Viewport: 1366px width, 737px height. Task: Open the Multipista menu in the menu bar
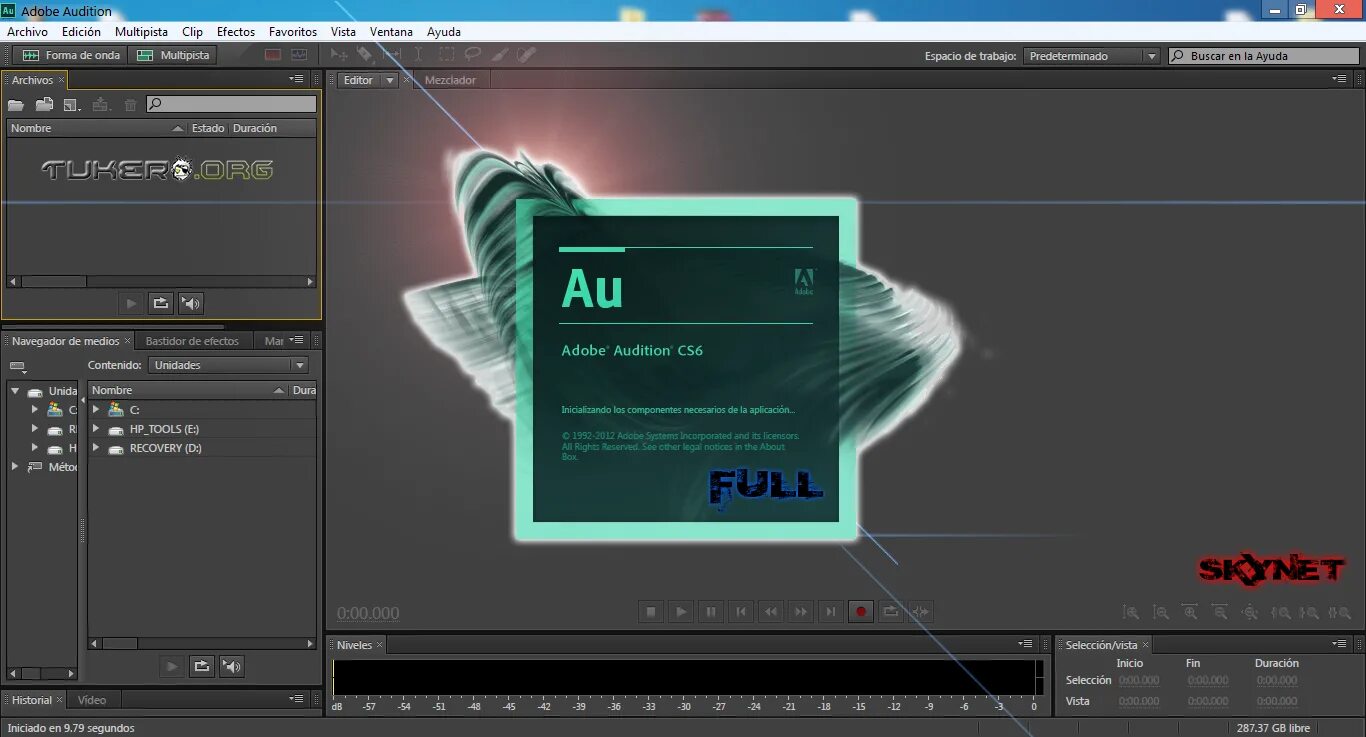click(141, 32)
